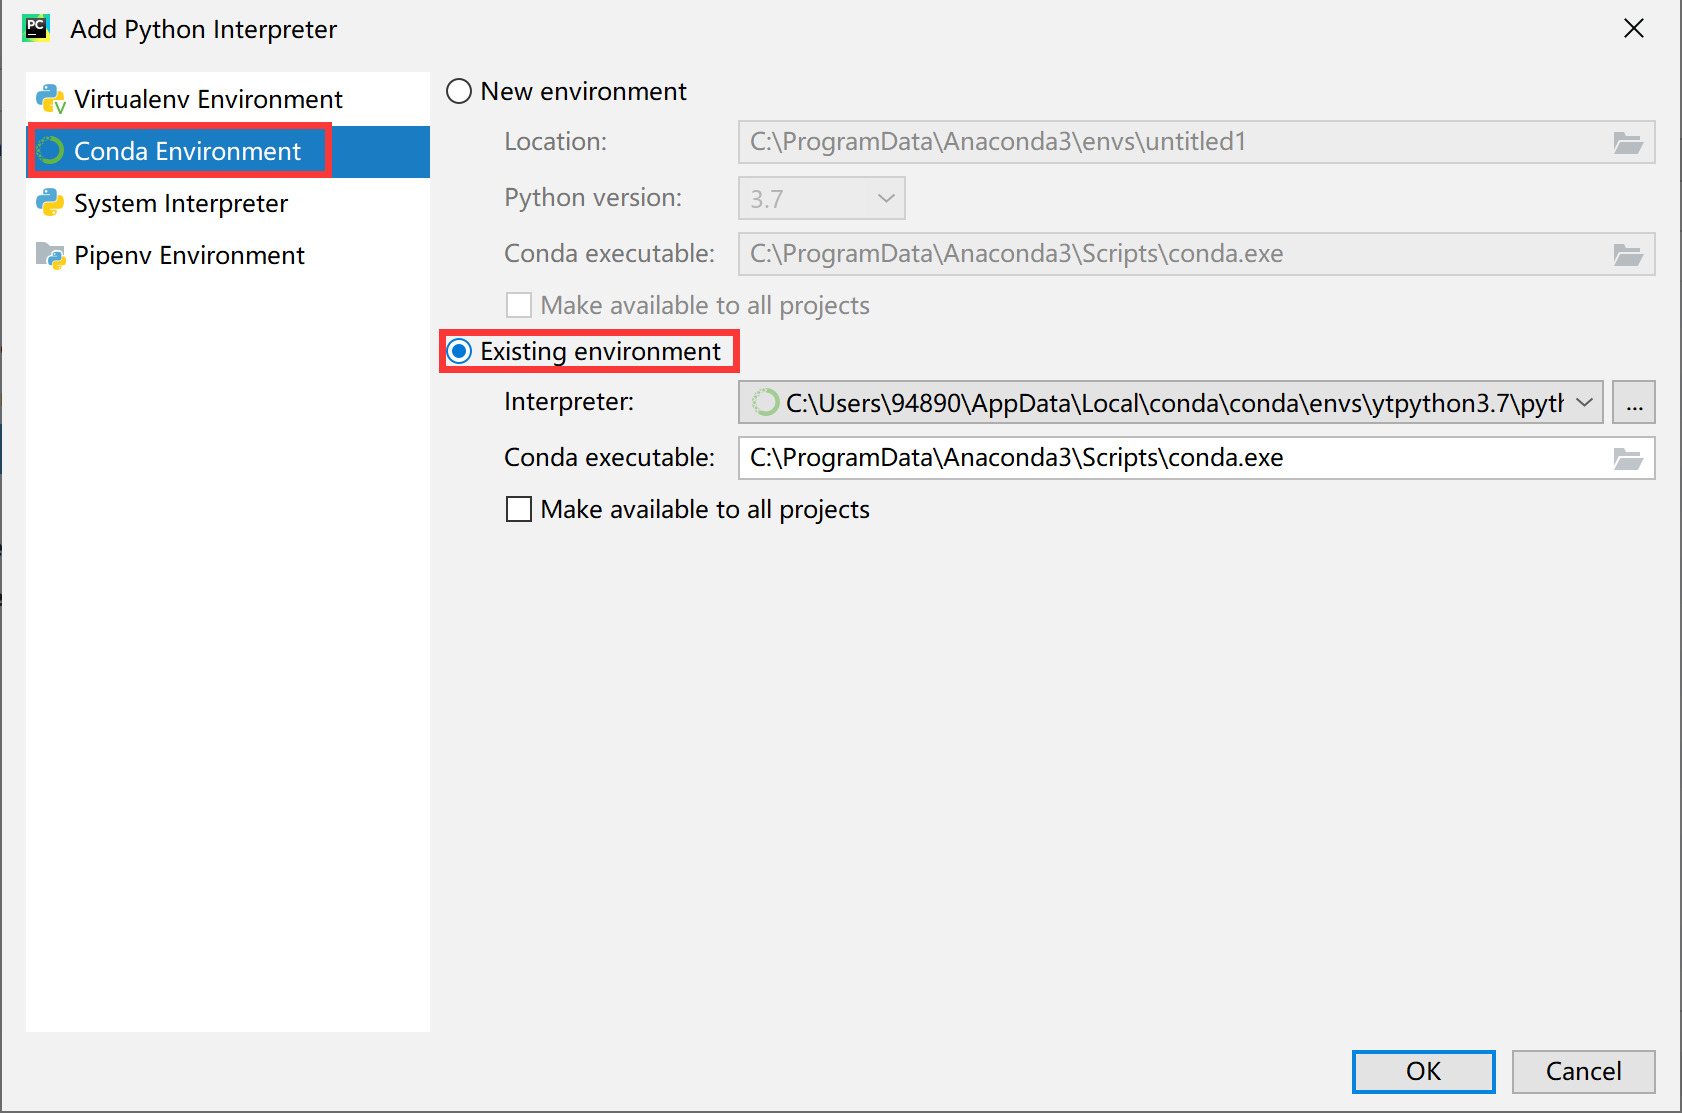
Task: Confirm with the OK button
Action: click(1423, 1071)
